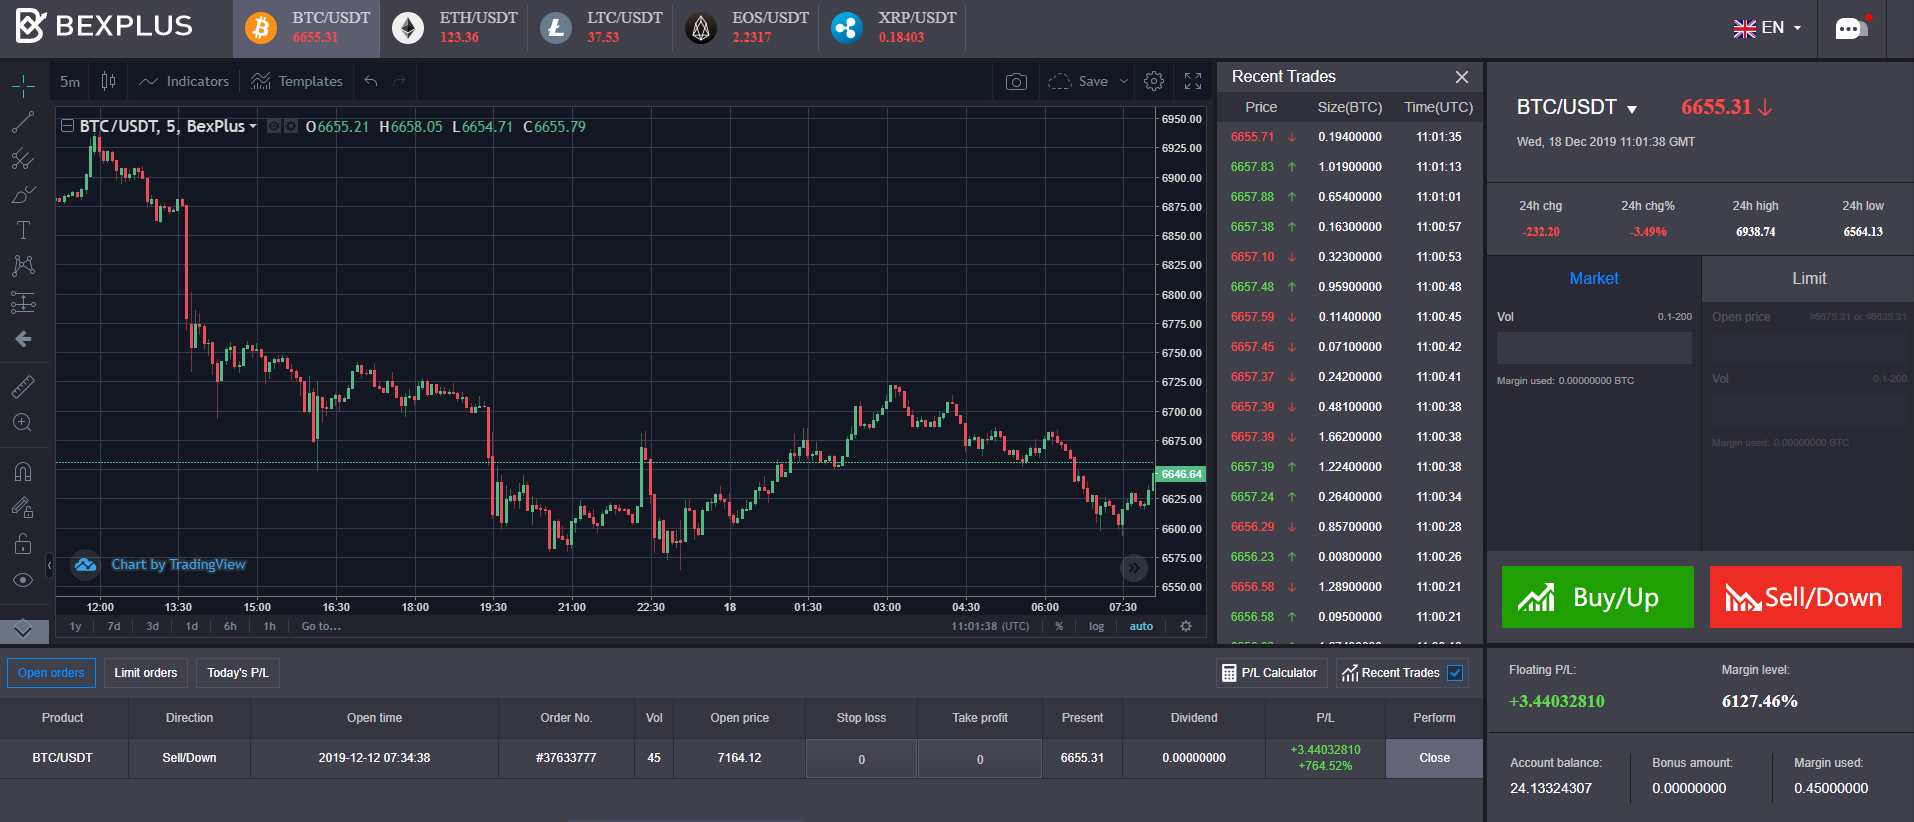This screenshot has height=822, width=1914.
Task: Enter fullscreen chart mode
Action: 1193,82
